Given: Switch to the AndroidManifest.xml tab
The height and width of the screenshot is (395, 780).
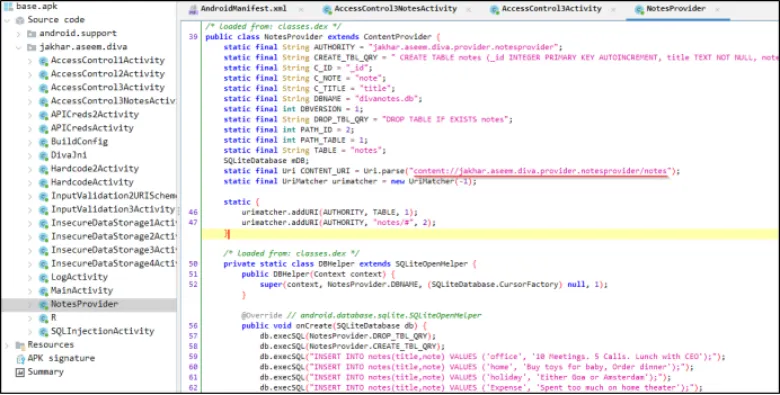Looking at the screenshot, I should click(x=244, y=9).
